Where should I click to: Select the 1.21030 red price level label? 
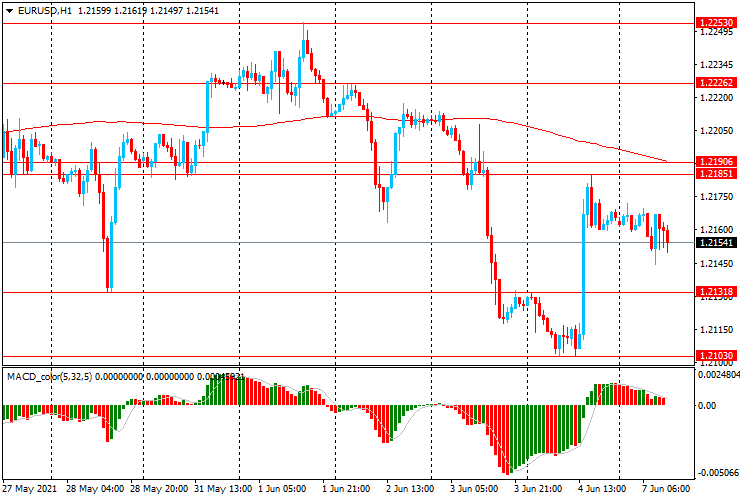[716, 356]
